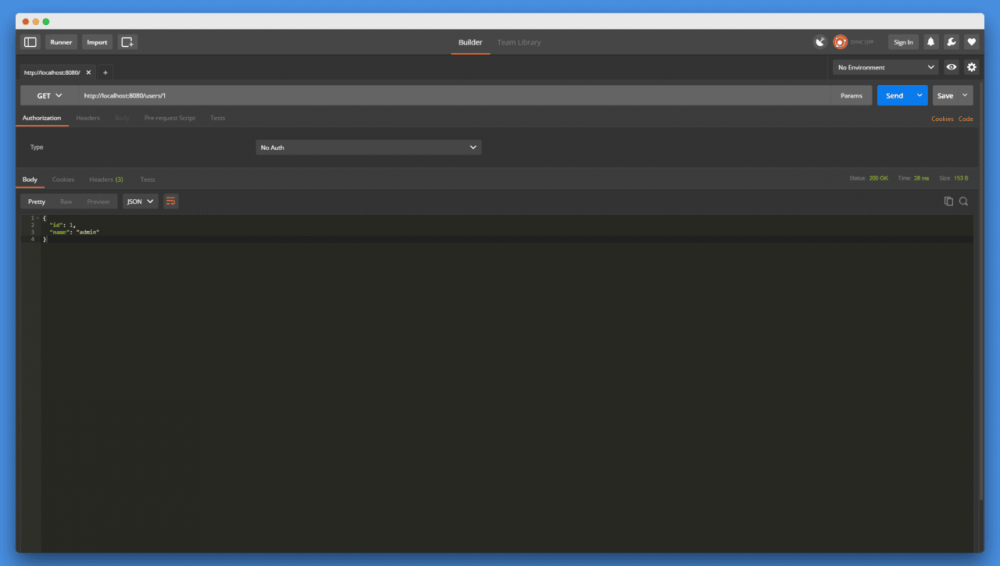
Task: Copy response body to clipboard
Action: (x=948, y=202)
